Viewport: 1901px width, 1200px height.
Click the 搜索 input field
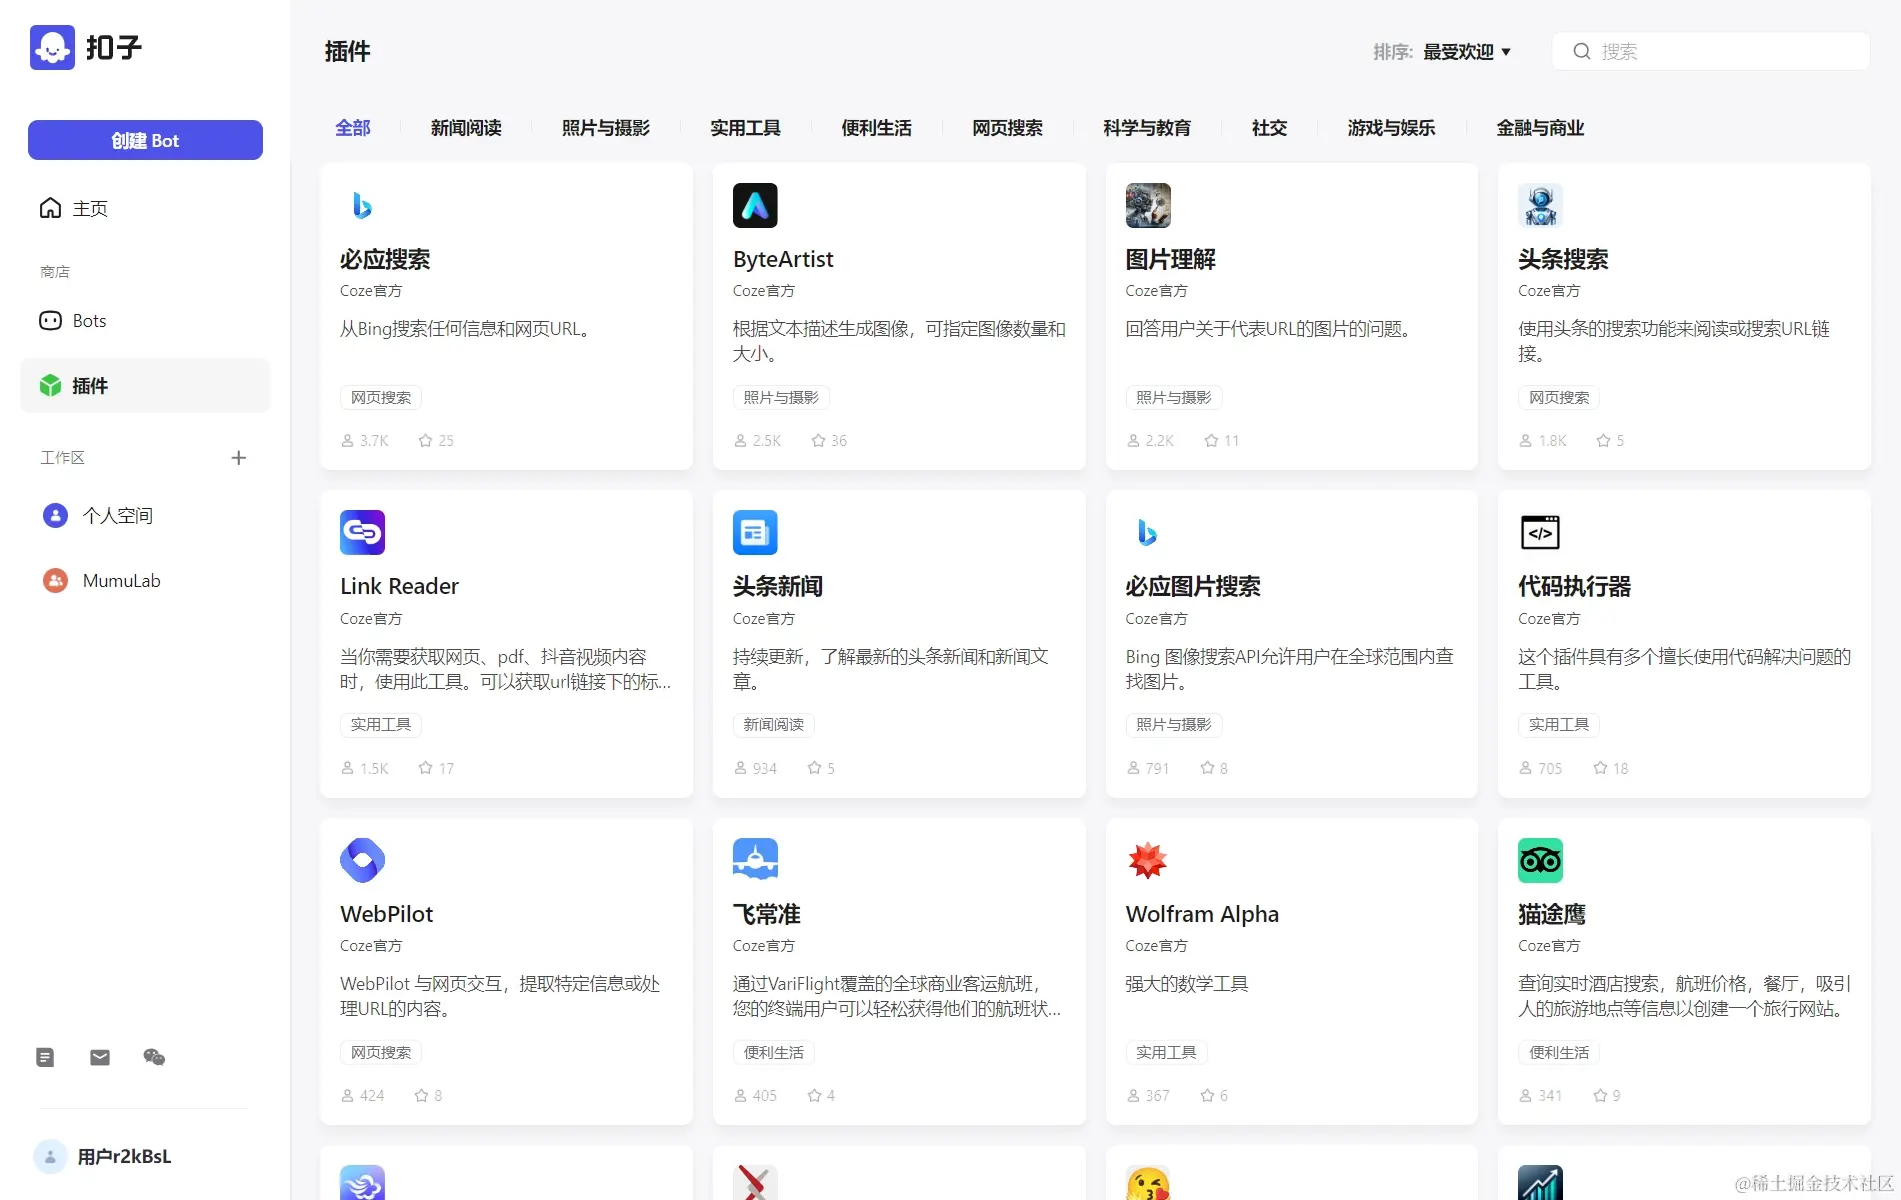click(x=1711, y=51)
